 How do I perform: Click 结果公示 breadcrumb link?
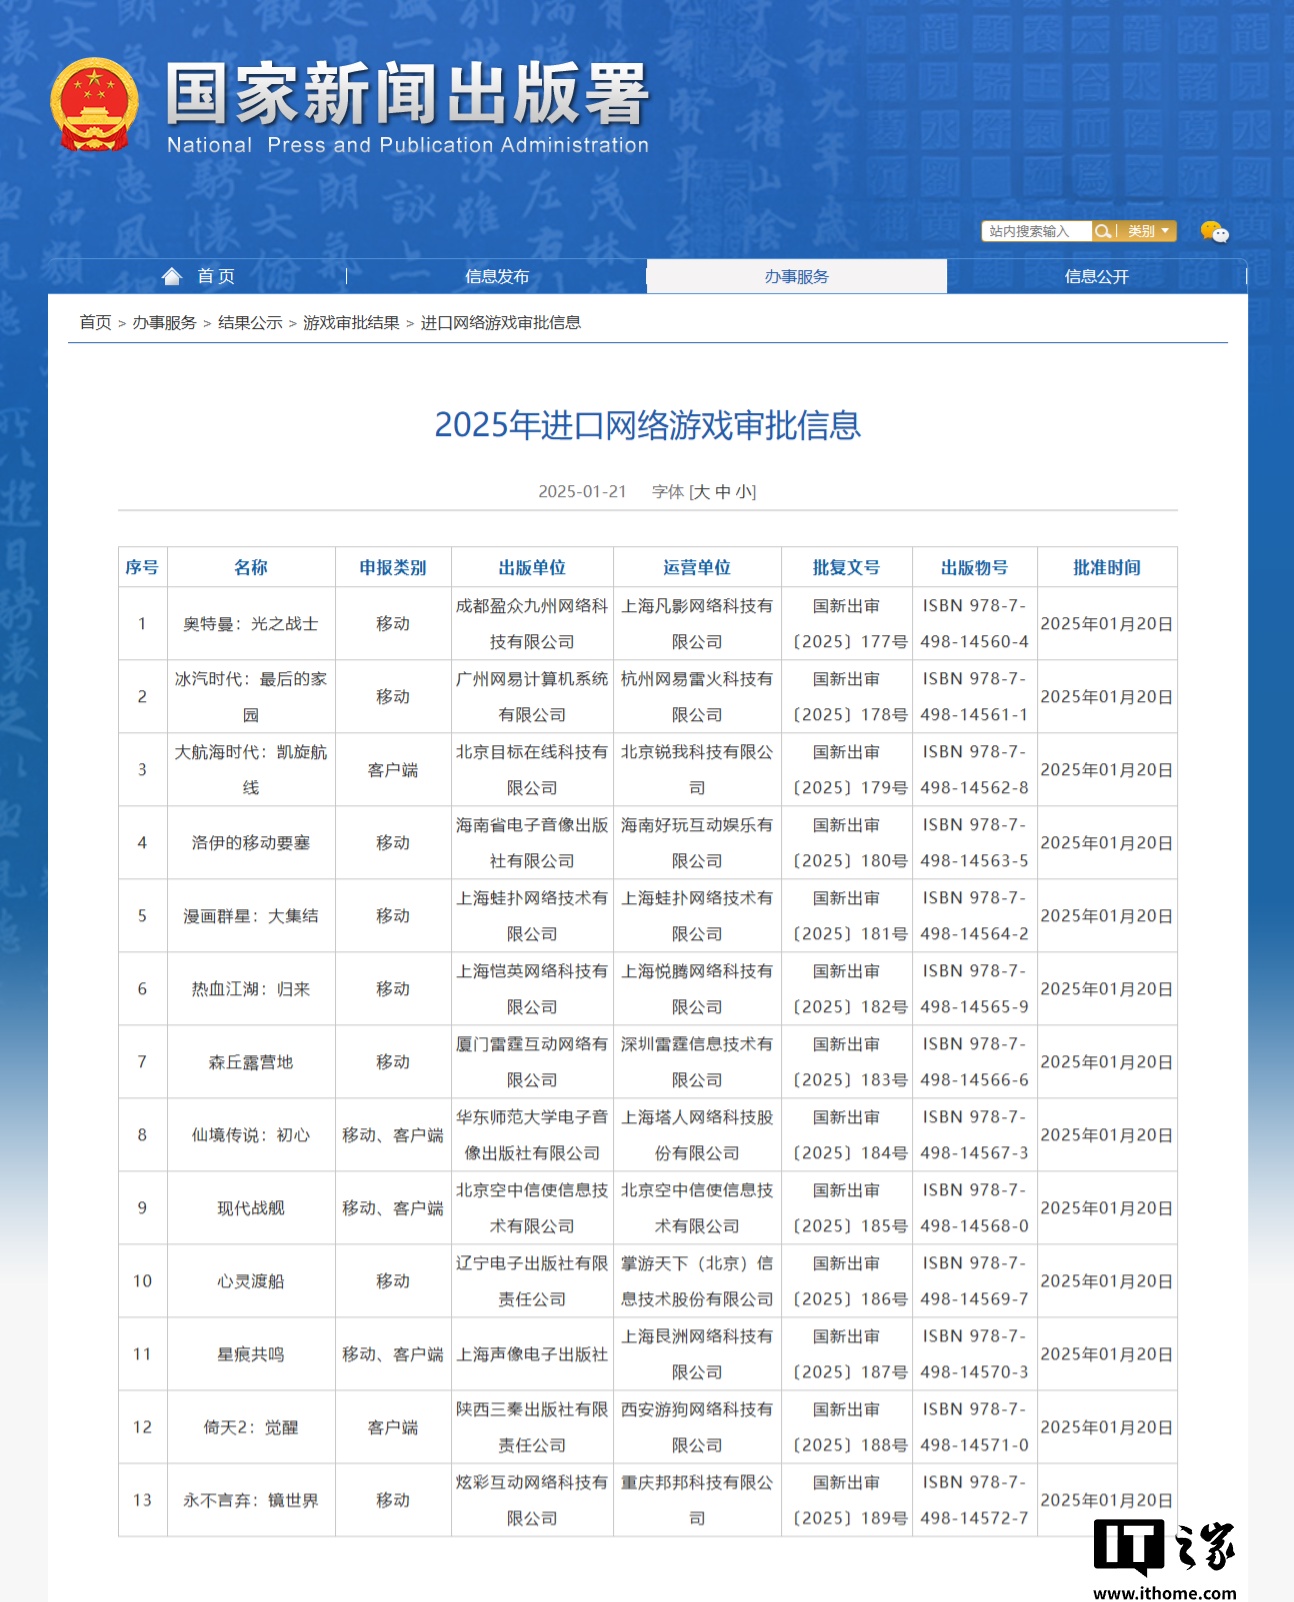click(250, 322)
